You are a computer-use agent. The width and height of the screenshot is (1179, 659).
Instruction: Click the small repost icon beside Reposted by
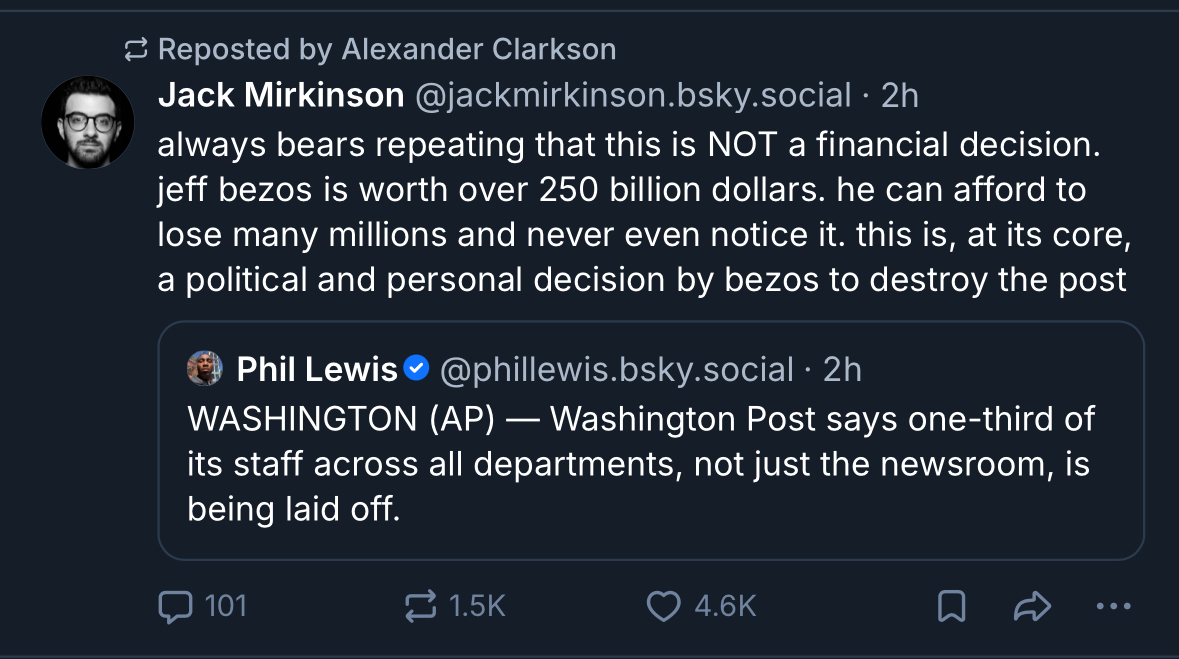click(x=135, y=48)
